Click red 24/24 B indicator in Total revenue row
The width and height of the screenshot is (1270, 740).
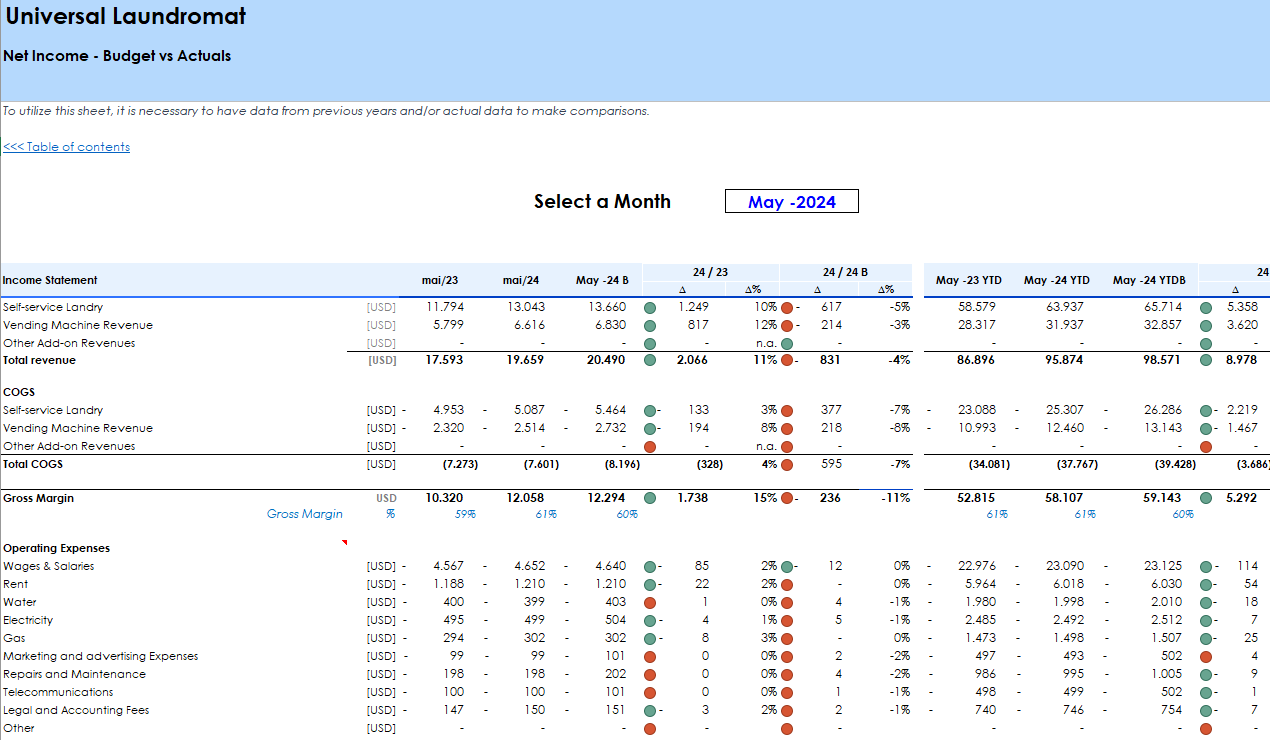click(786, 361)
